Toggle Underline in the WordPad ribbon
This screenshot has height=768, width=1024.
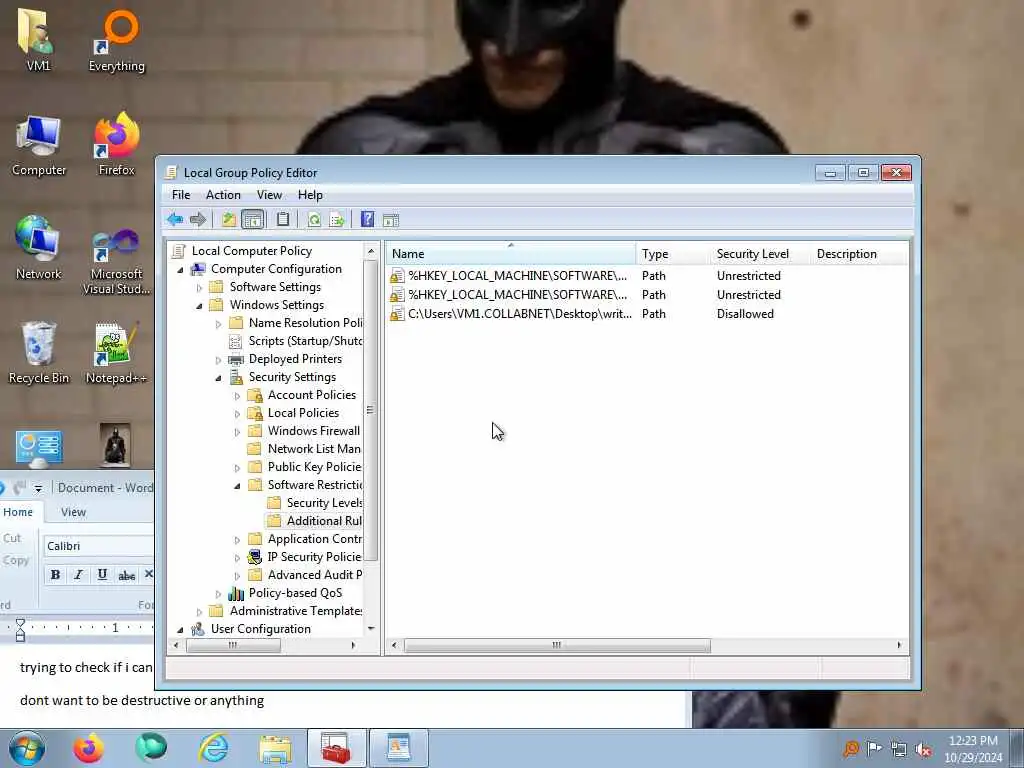point(102,575)
